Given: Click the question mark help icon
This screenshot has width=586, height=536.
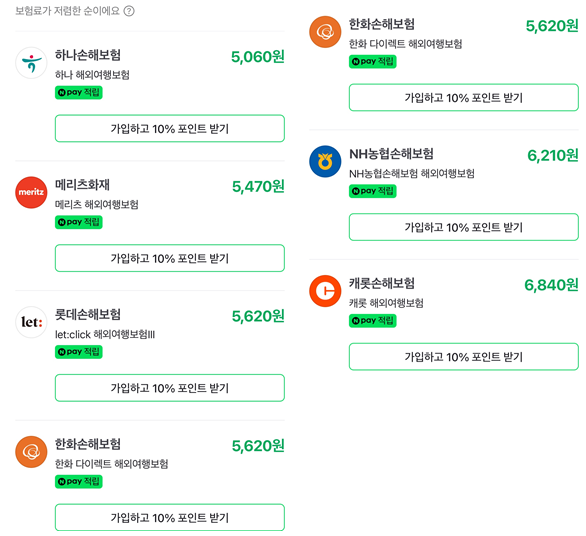Looking at the screenshot, I should [x=129, y=11].
